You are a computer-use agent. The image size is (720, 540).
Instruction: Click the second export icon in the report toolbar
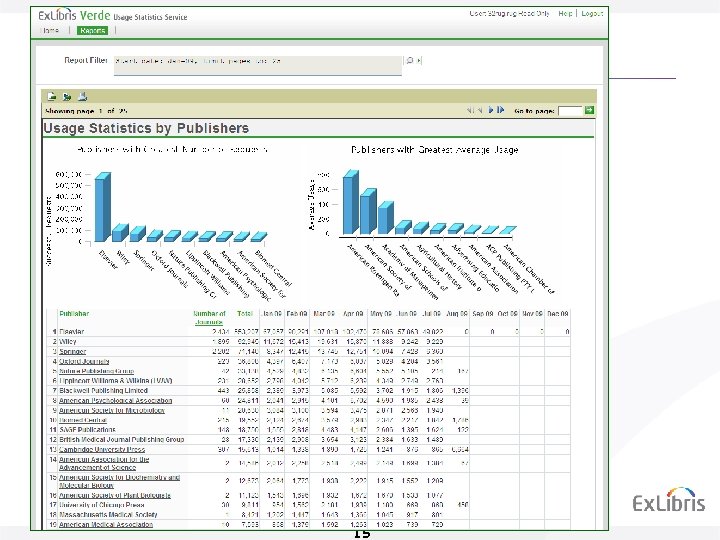pos(67,96)
